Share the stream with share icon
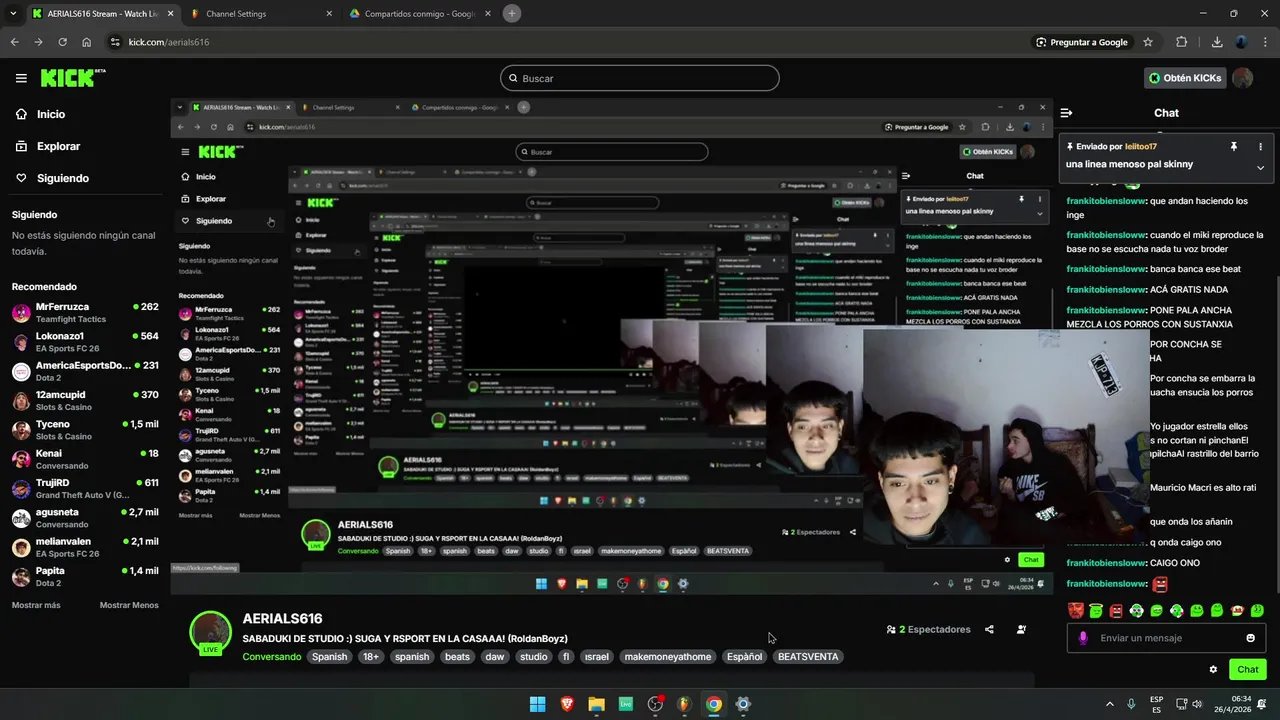The width and height of the screenshot is (1280, 720). 989,630
